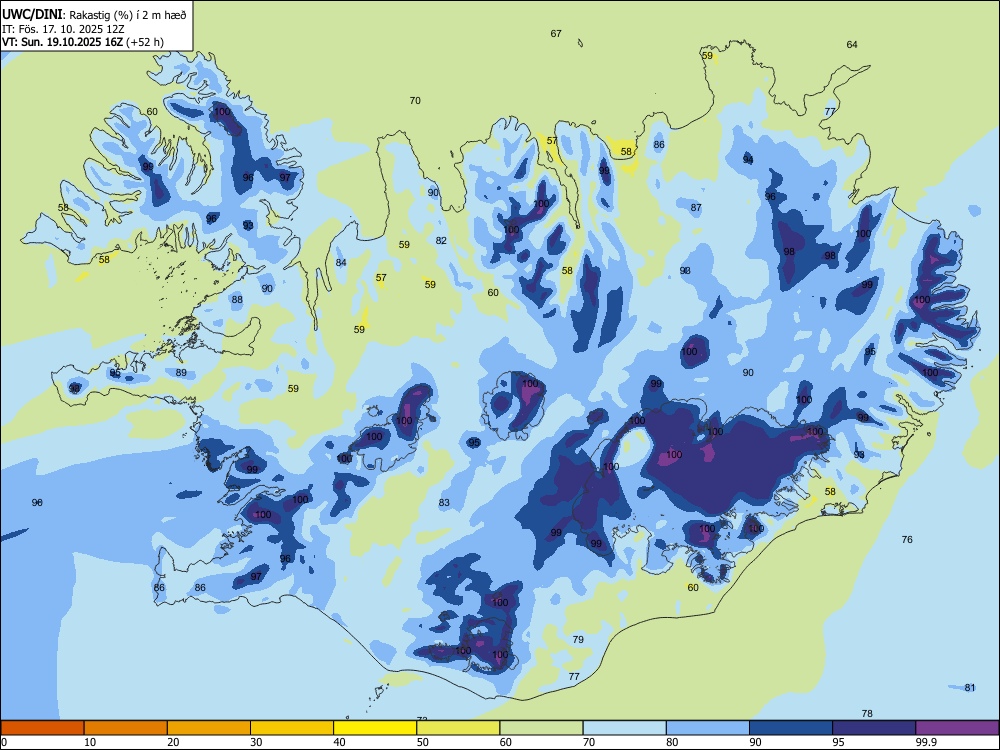This screenshot has width=1000, height=750.
Task: Click the humidity value '76' on the map
Action: click(907, 540)
